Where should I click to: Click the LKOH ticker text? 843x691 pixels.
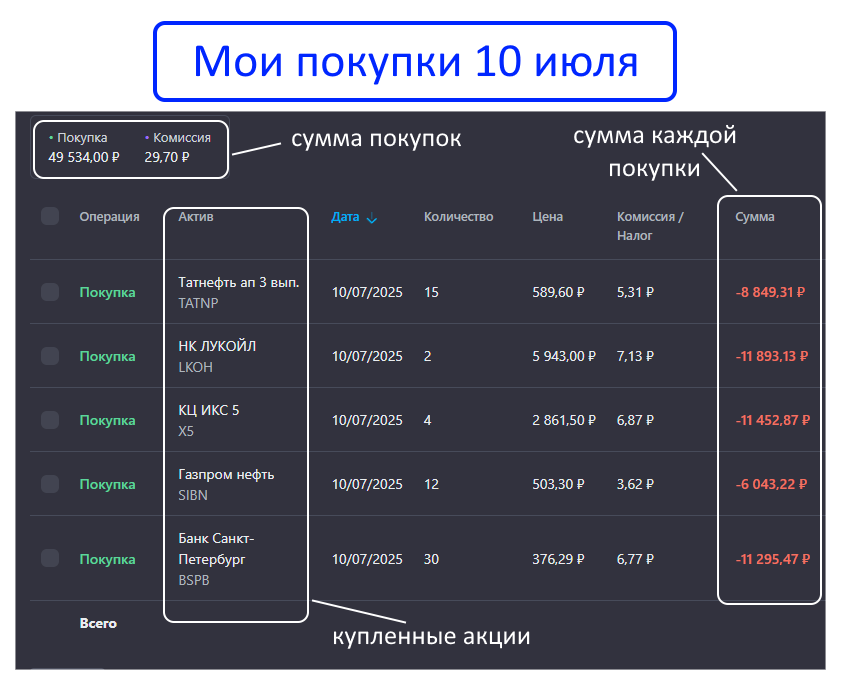tap(196, 367)
